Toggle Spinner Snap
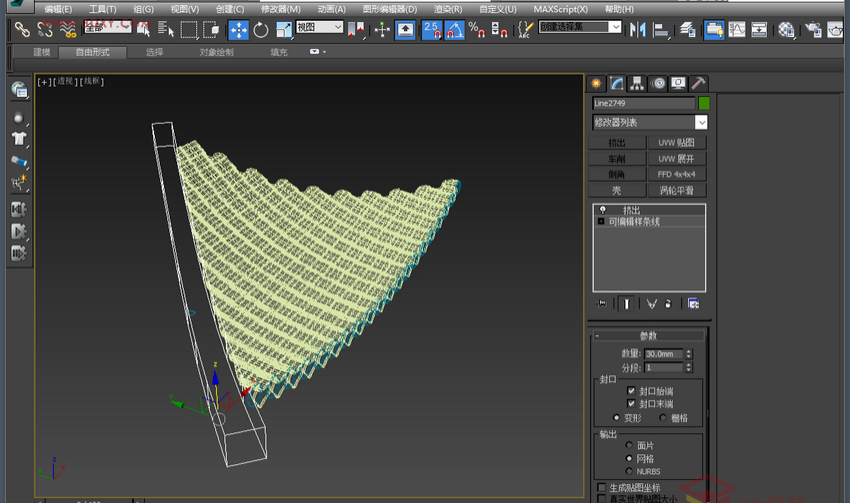 pos(499,29)
